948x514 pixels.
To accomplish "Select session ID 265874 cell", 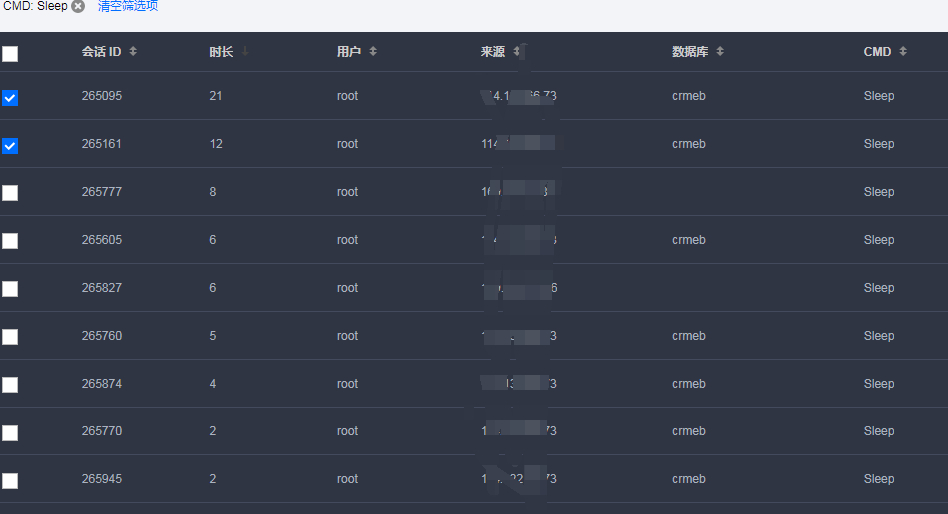I will [x=102, y=384].
